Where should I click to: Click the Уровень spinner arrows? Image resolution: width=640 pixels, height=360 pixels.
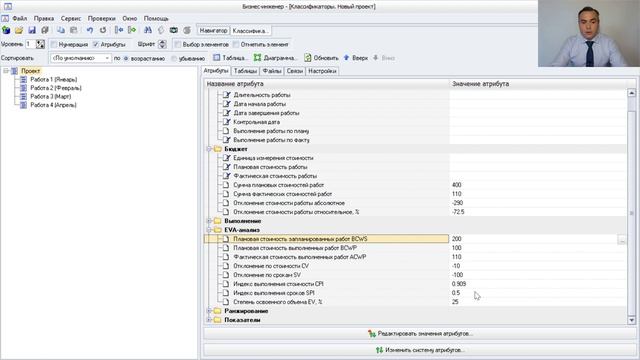[x=40, y=44]
